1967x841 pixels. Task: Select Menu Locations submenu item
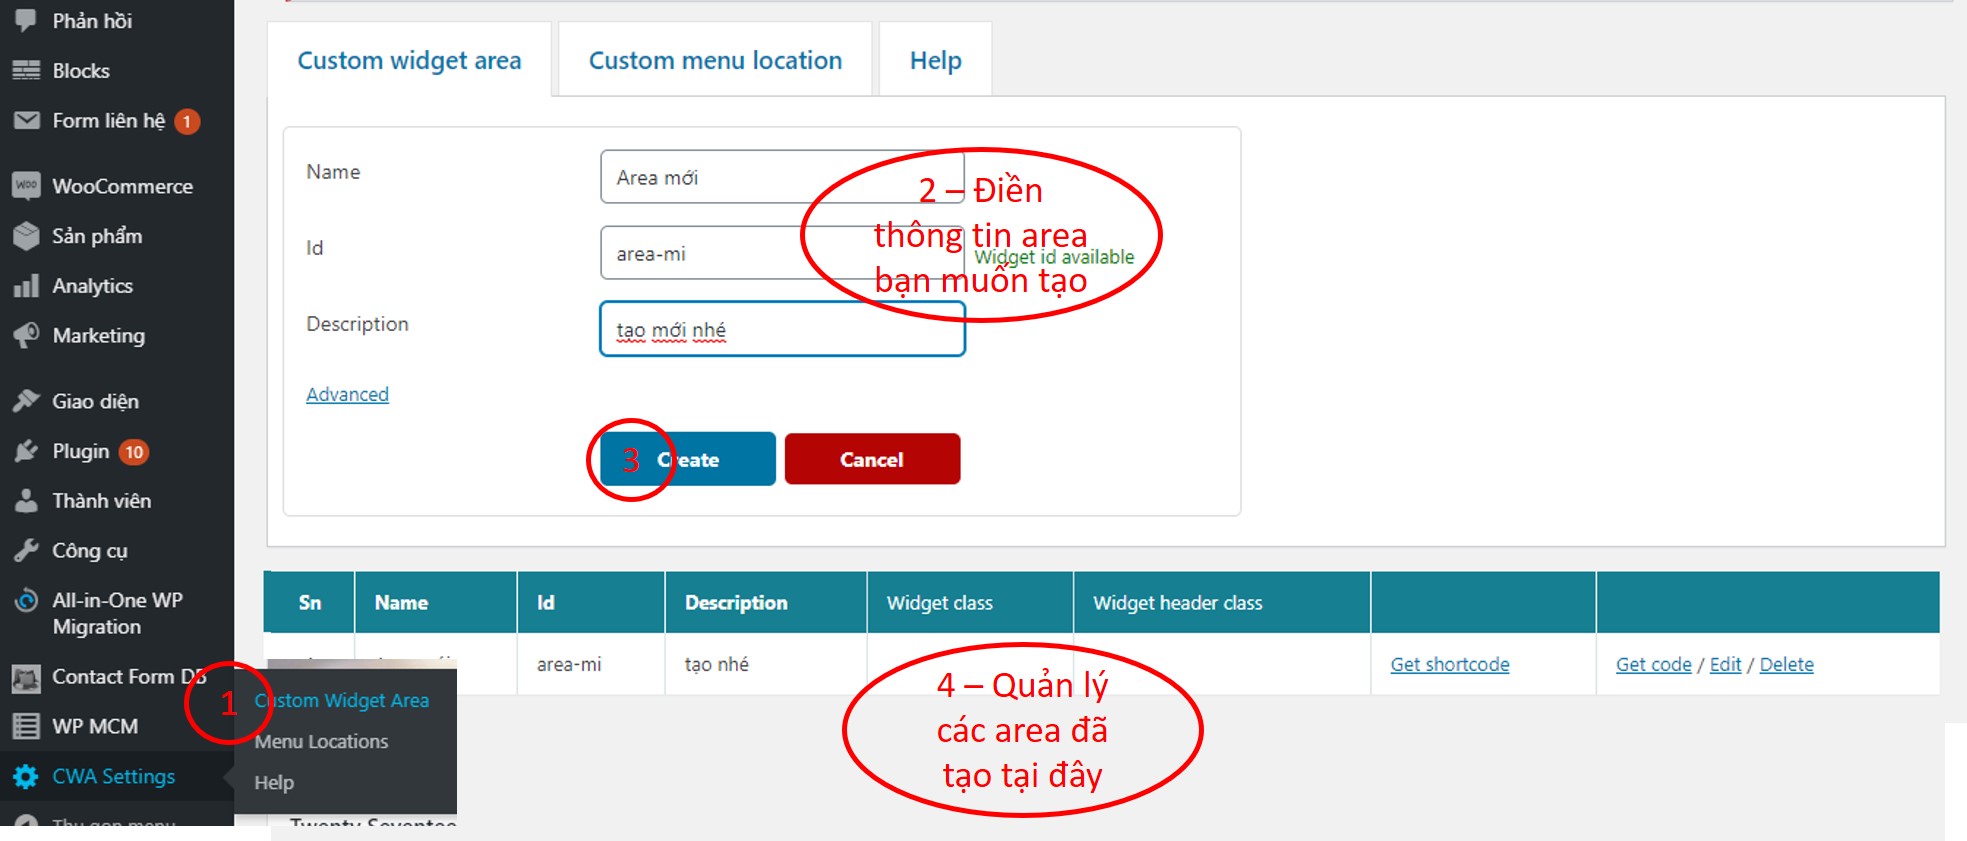321,742
